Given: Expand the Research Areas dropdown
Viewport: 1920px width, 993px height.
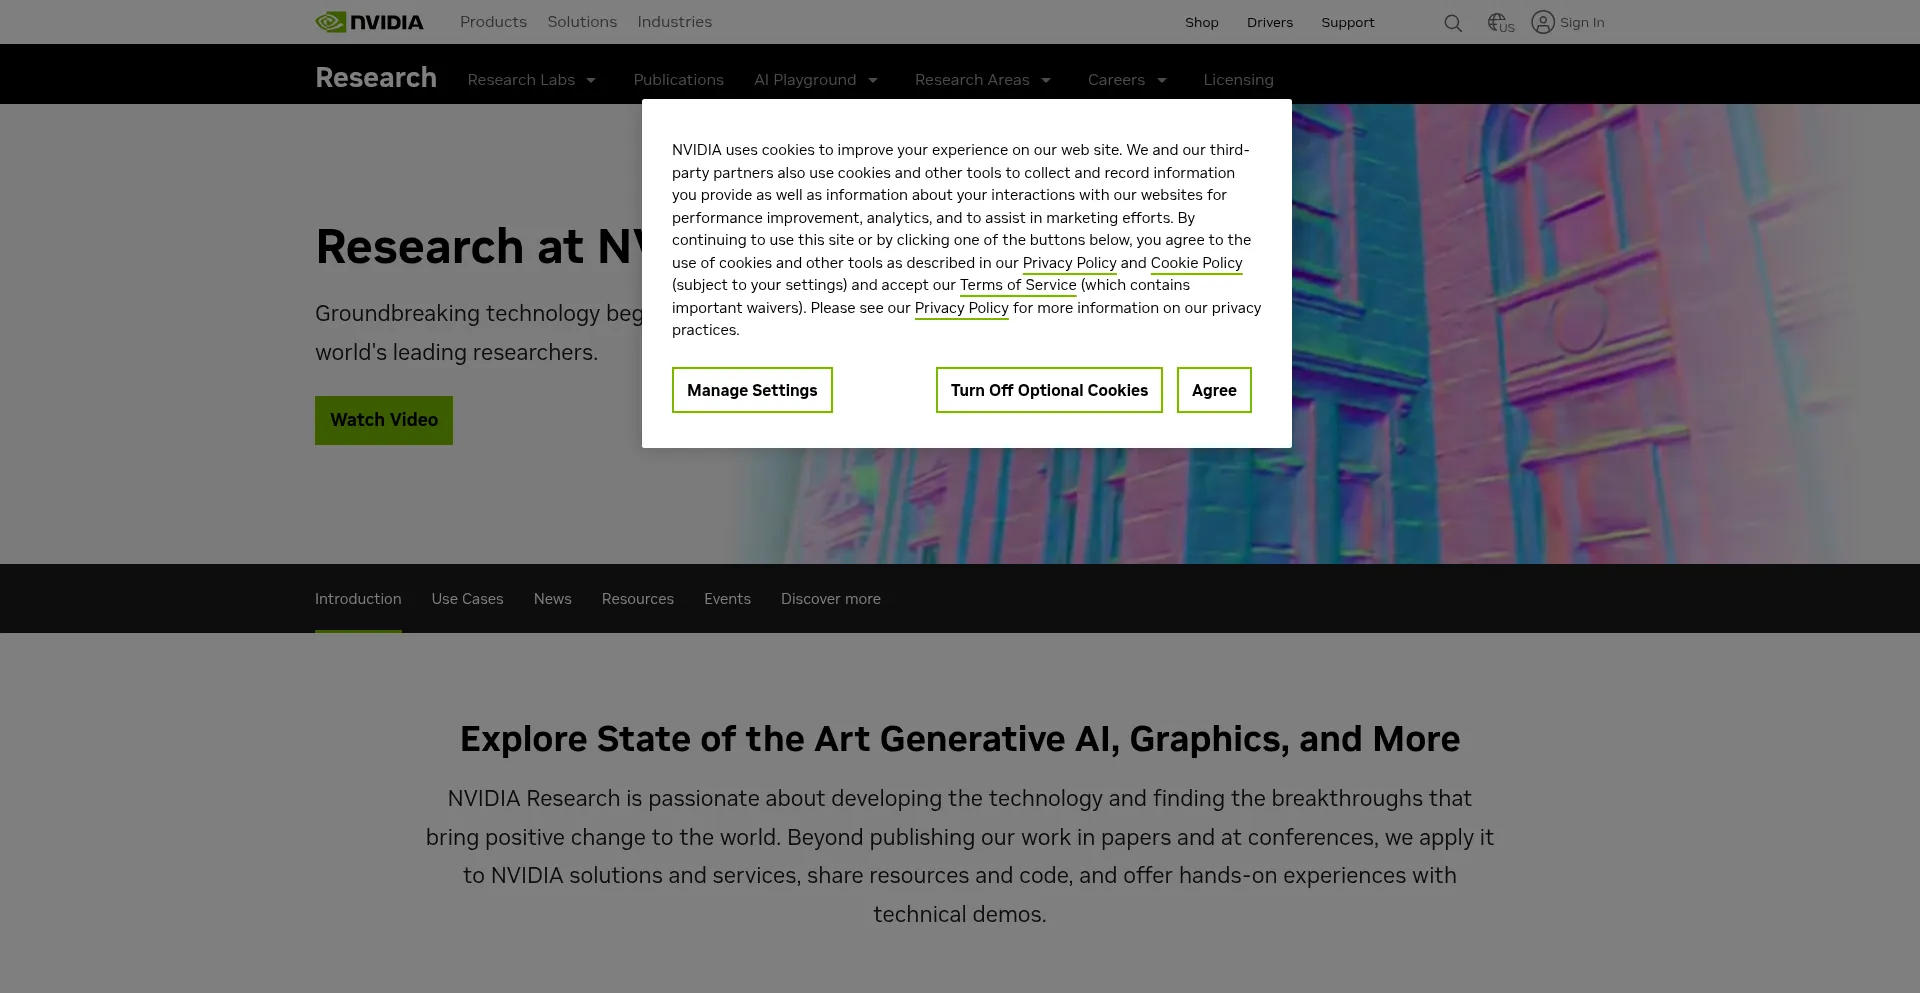Looking at the screenshot, I should (x=983, y=80).
